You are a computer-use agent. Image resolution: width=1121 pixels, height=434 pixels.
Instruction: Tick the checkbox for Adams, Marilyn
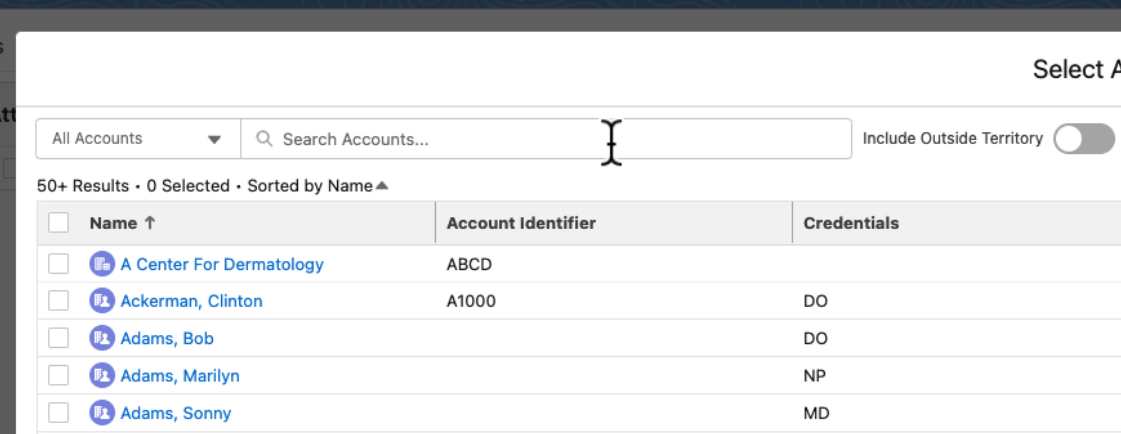pyautogui.click(x=59, y=376)
